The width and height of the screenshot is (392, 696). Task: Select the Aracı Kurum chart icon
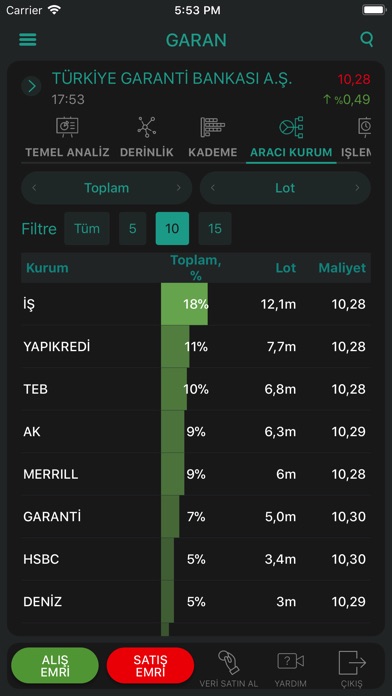291,127
